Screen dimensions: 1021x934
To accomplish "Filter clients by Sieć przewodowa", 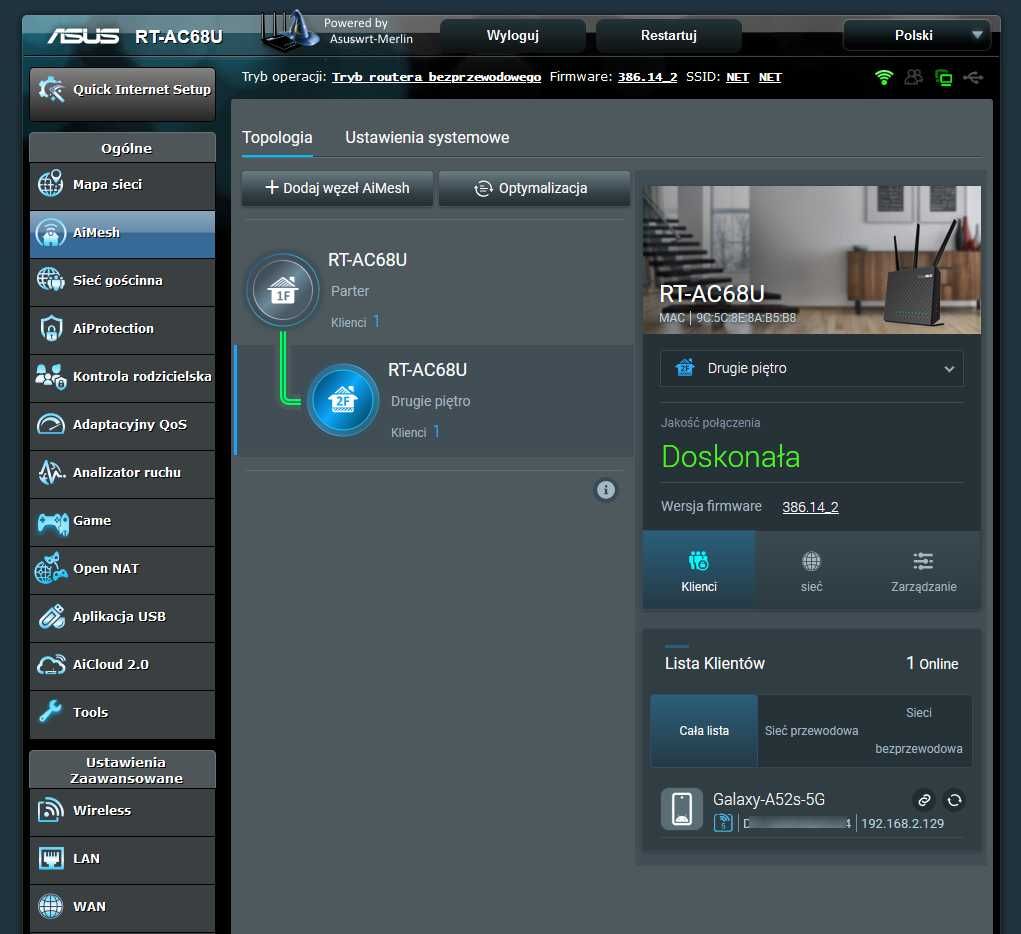I will (811, 731).
